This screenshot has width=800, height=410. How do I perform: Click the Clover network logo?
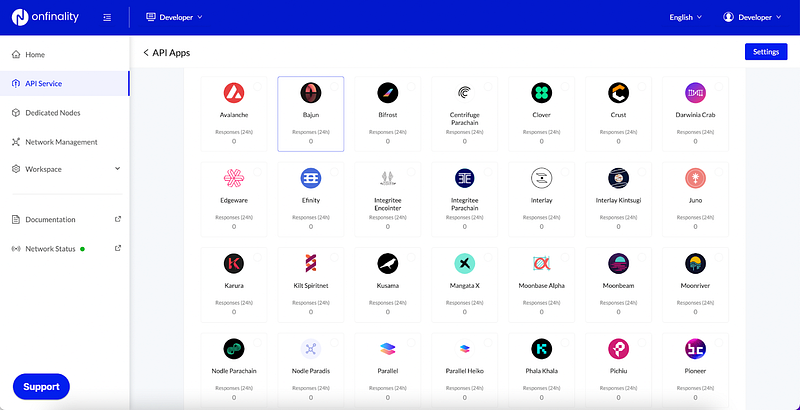coord(541,93)
